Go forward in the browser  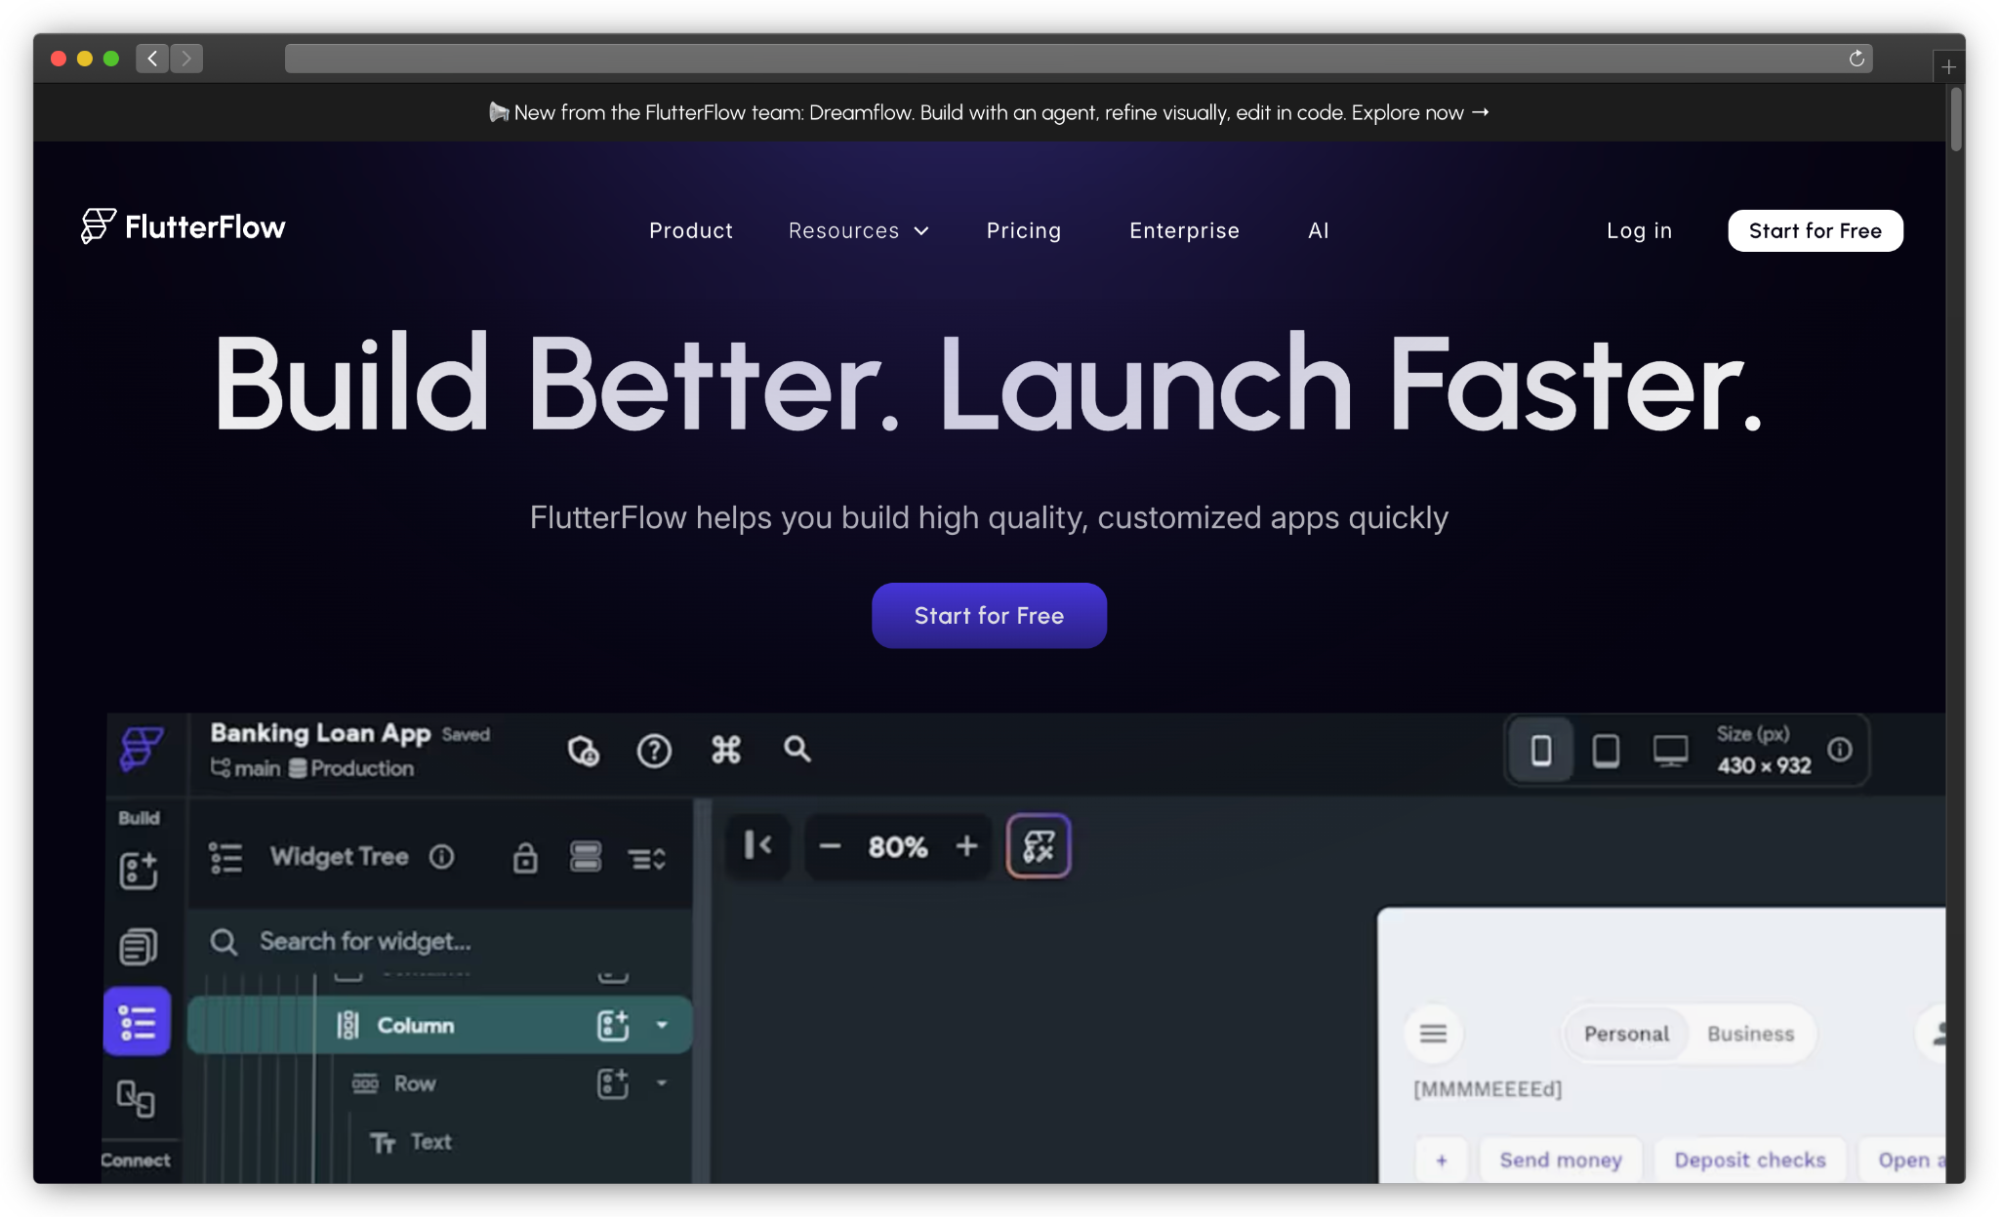point(186,58)
